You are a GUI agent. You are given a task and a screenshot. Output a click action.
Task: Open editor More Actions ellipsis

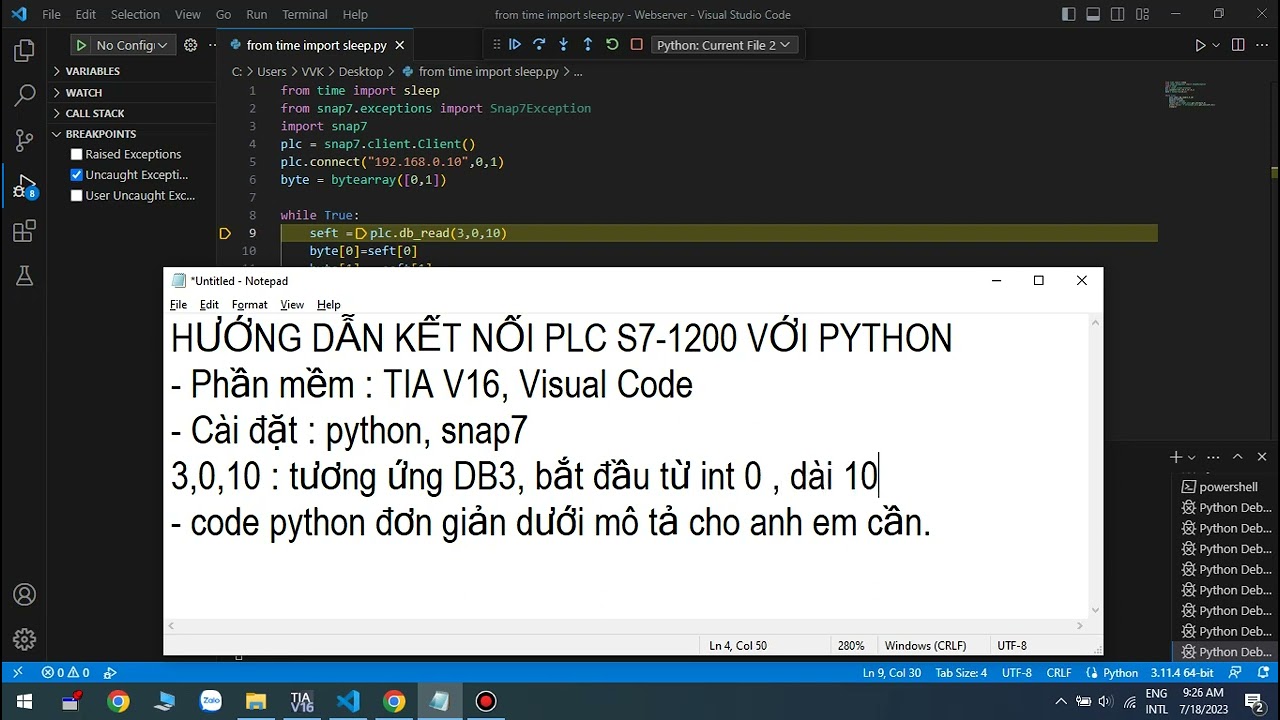click(x=1262, y=45)
